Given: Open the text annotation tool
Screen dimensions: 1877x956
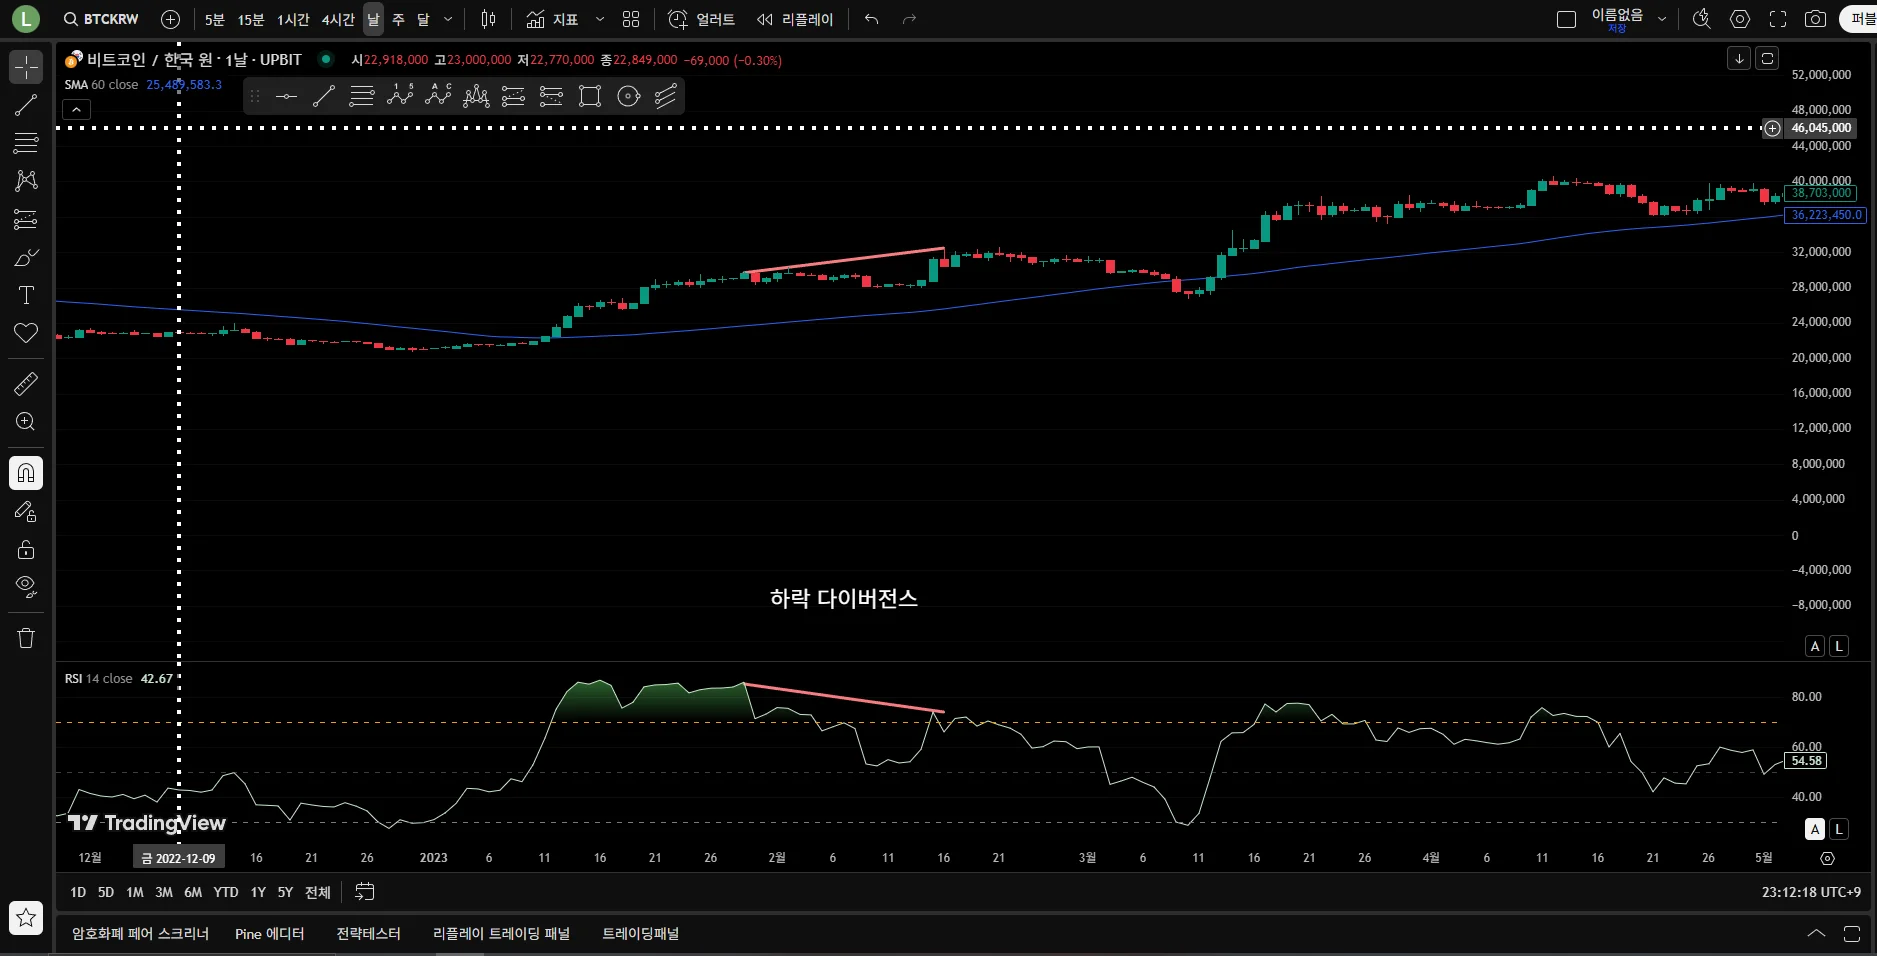Looking at the screenshot, I should click(x=26, y=295).
